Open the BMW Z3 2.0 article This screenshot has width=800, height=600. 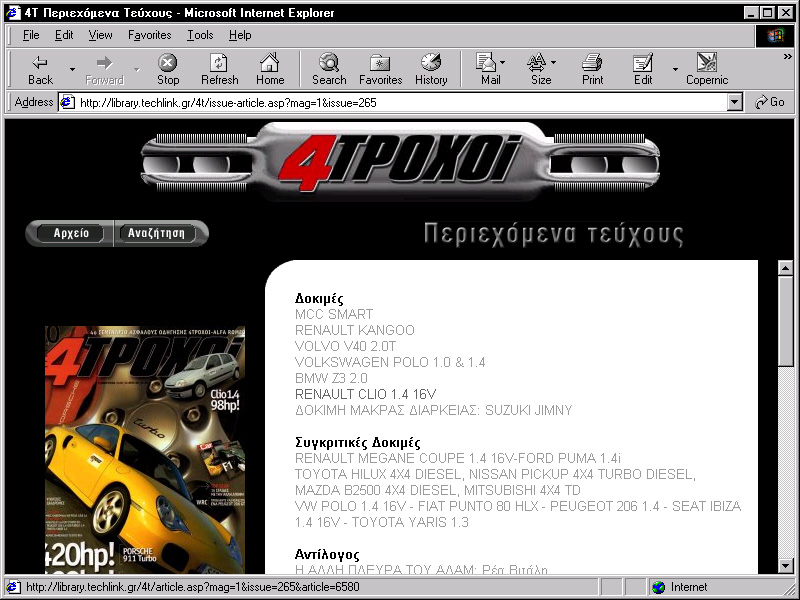pyautogui.click(x=331, y=379)
